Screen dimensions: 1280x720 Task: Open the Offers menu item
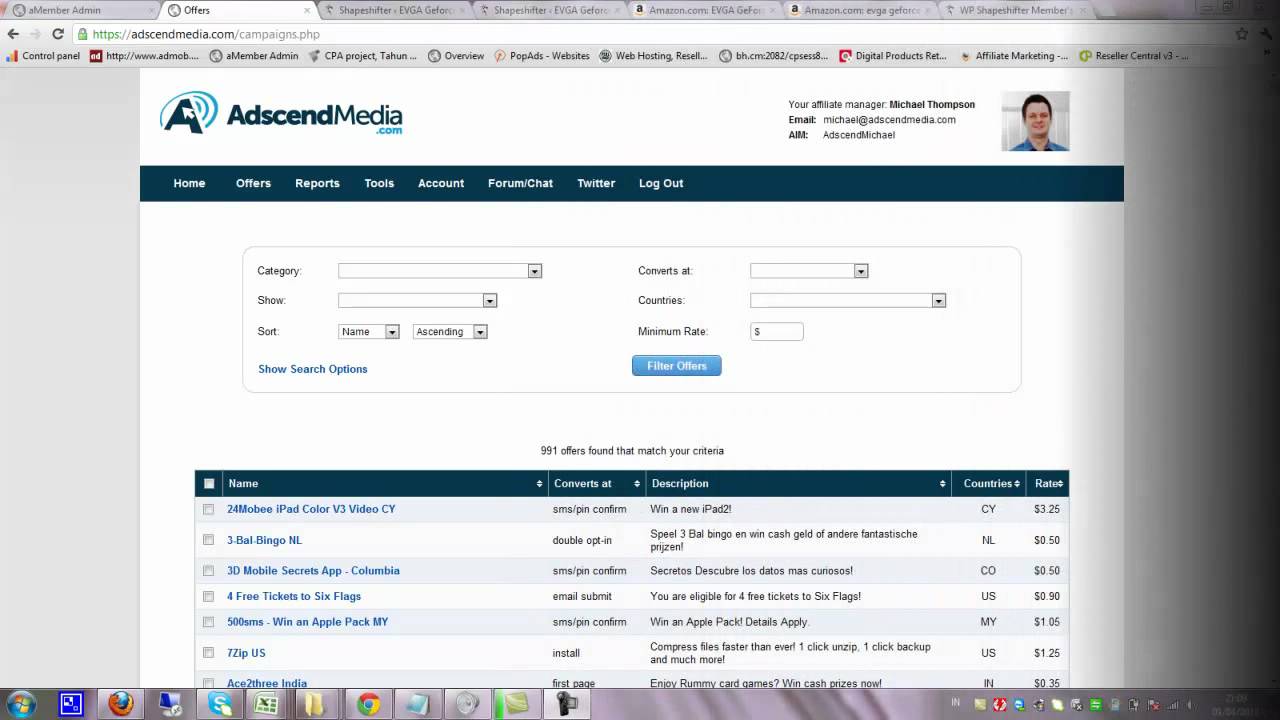(253, 183)
